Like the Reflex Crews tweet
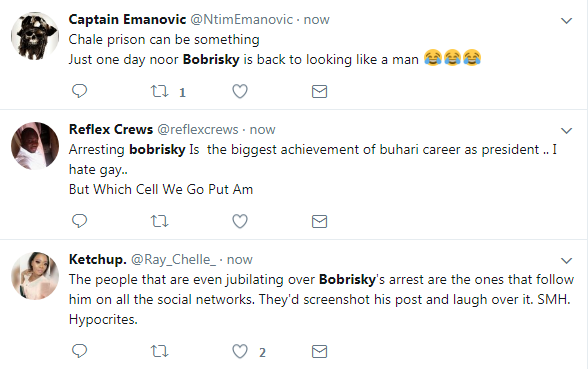The width and height of the screenshot is (588, 369). click(240, 221)
